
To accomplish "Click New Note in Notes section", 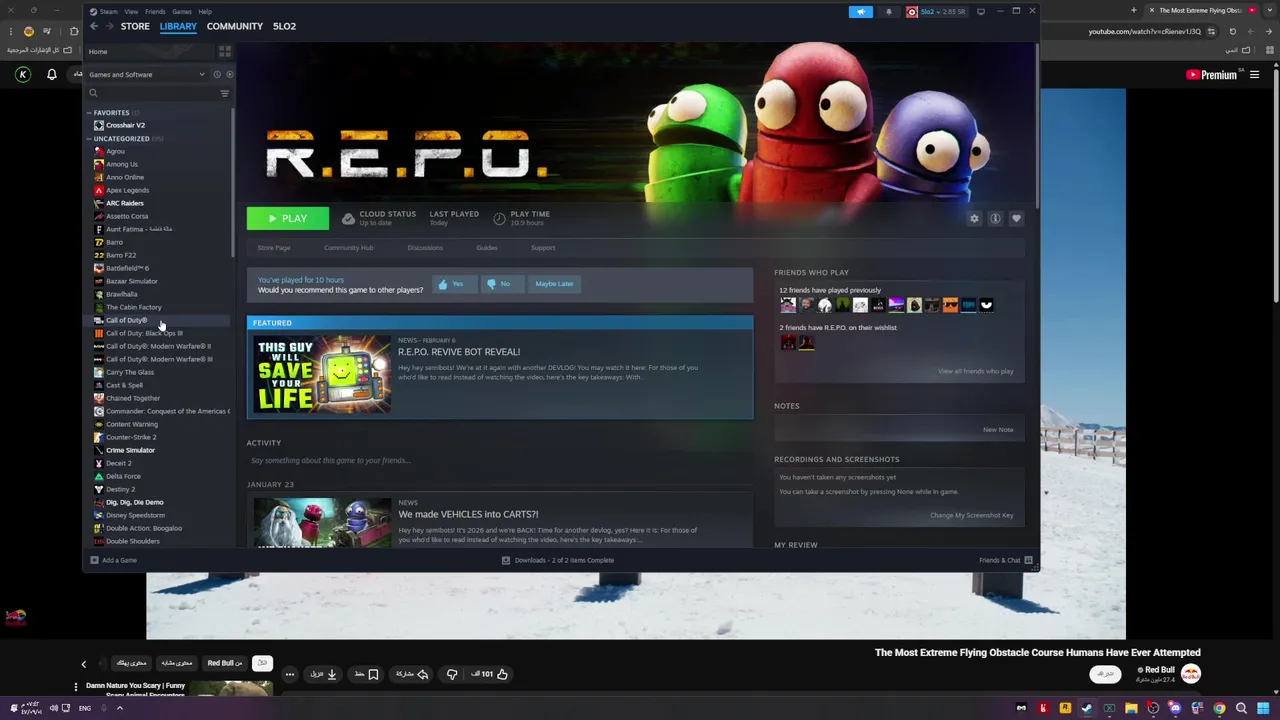I will [998, 430].
